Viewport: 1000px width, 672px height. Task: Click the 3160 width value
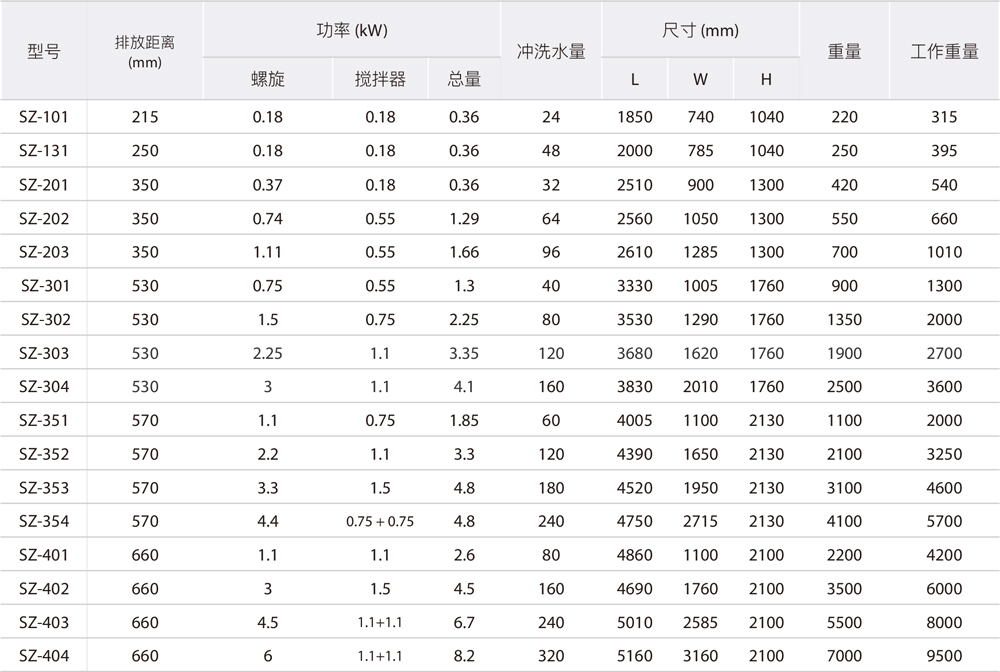click(700, 656)
